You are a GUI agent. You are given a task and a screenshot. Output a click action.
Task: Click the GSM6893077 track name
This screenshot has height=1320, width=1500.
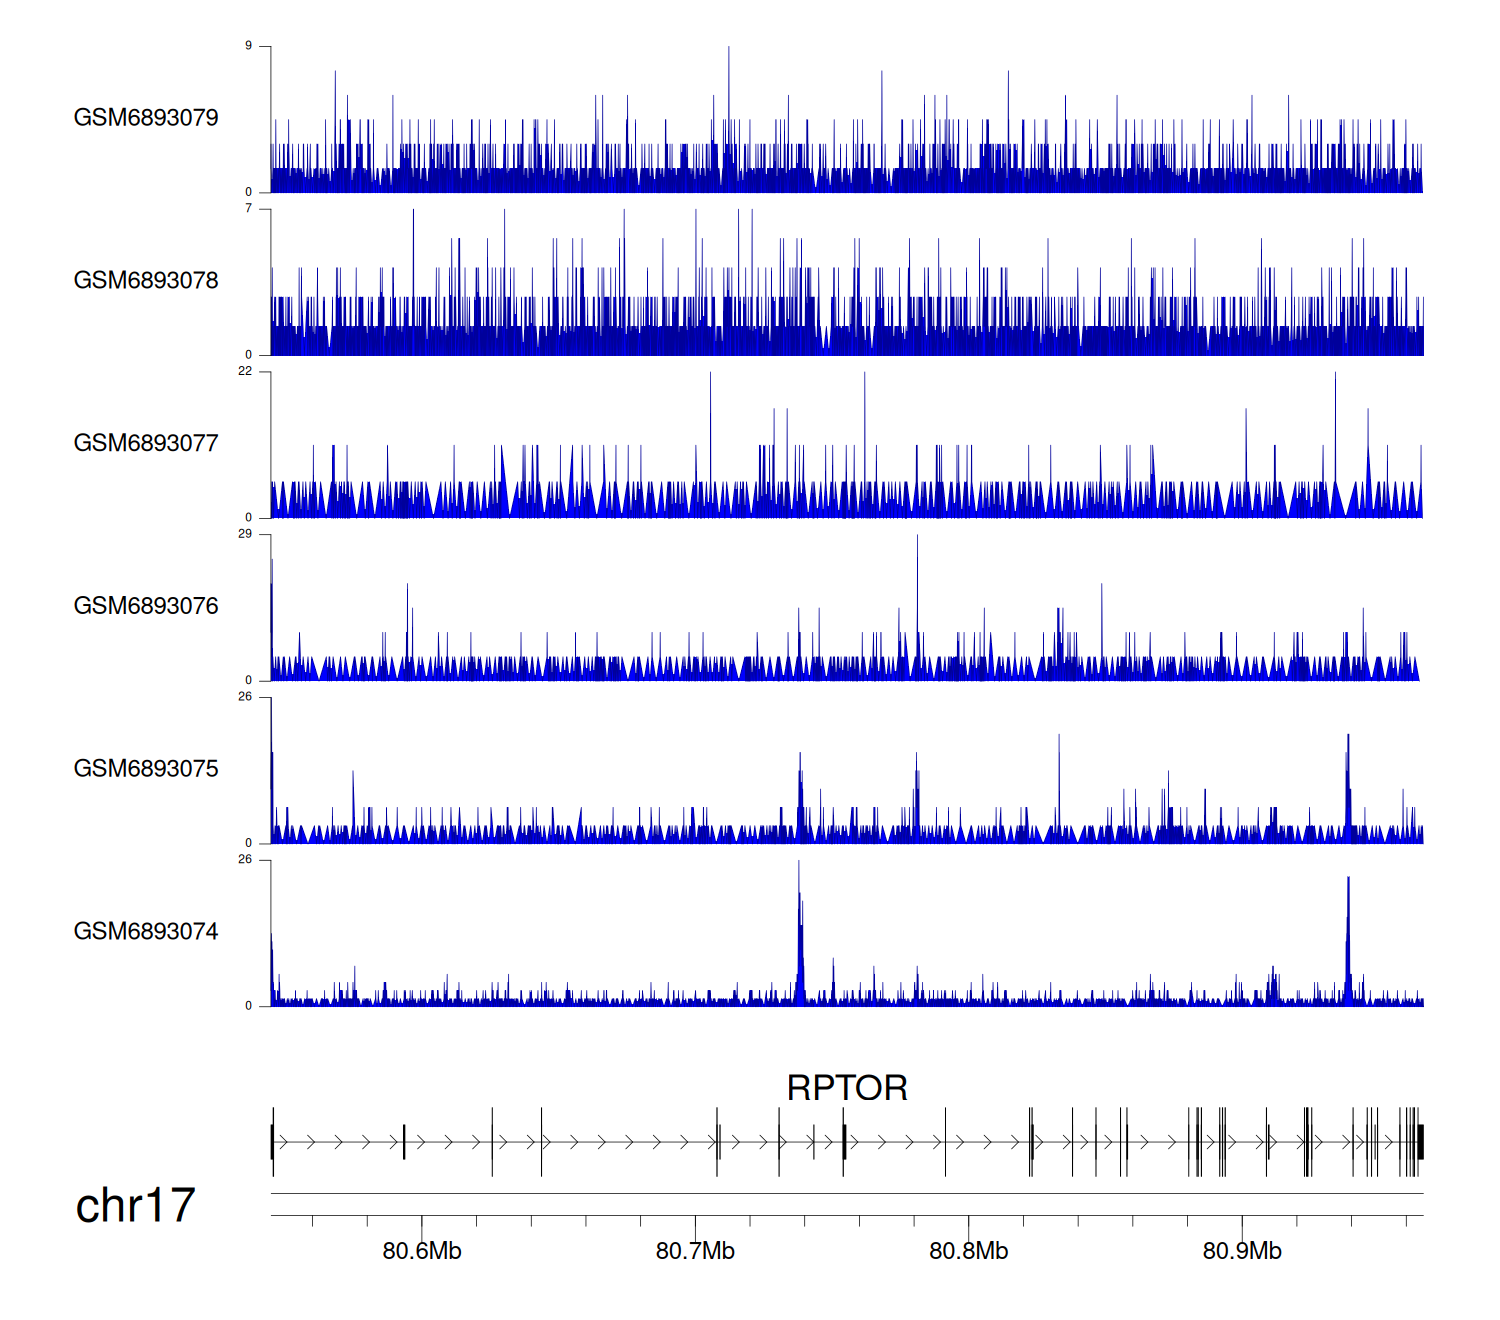click(146, 443)
